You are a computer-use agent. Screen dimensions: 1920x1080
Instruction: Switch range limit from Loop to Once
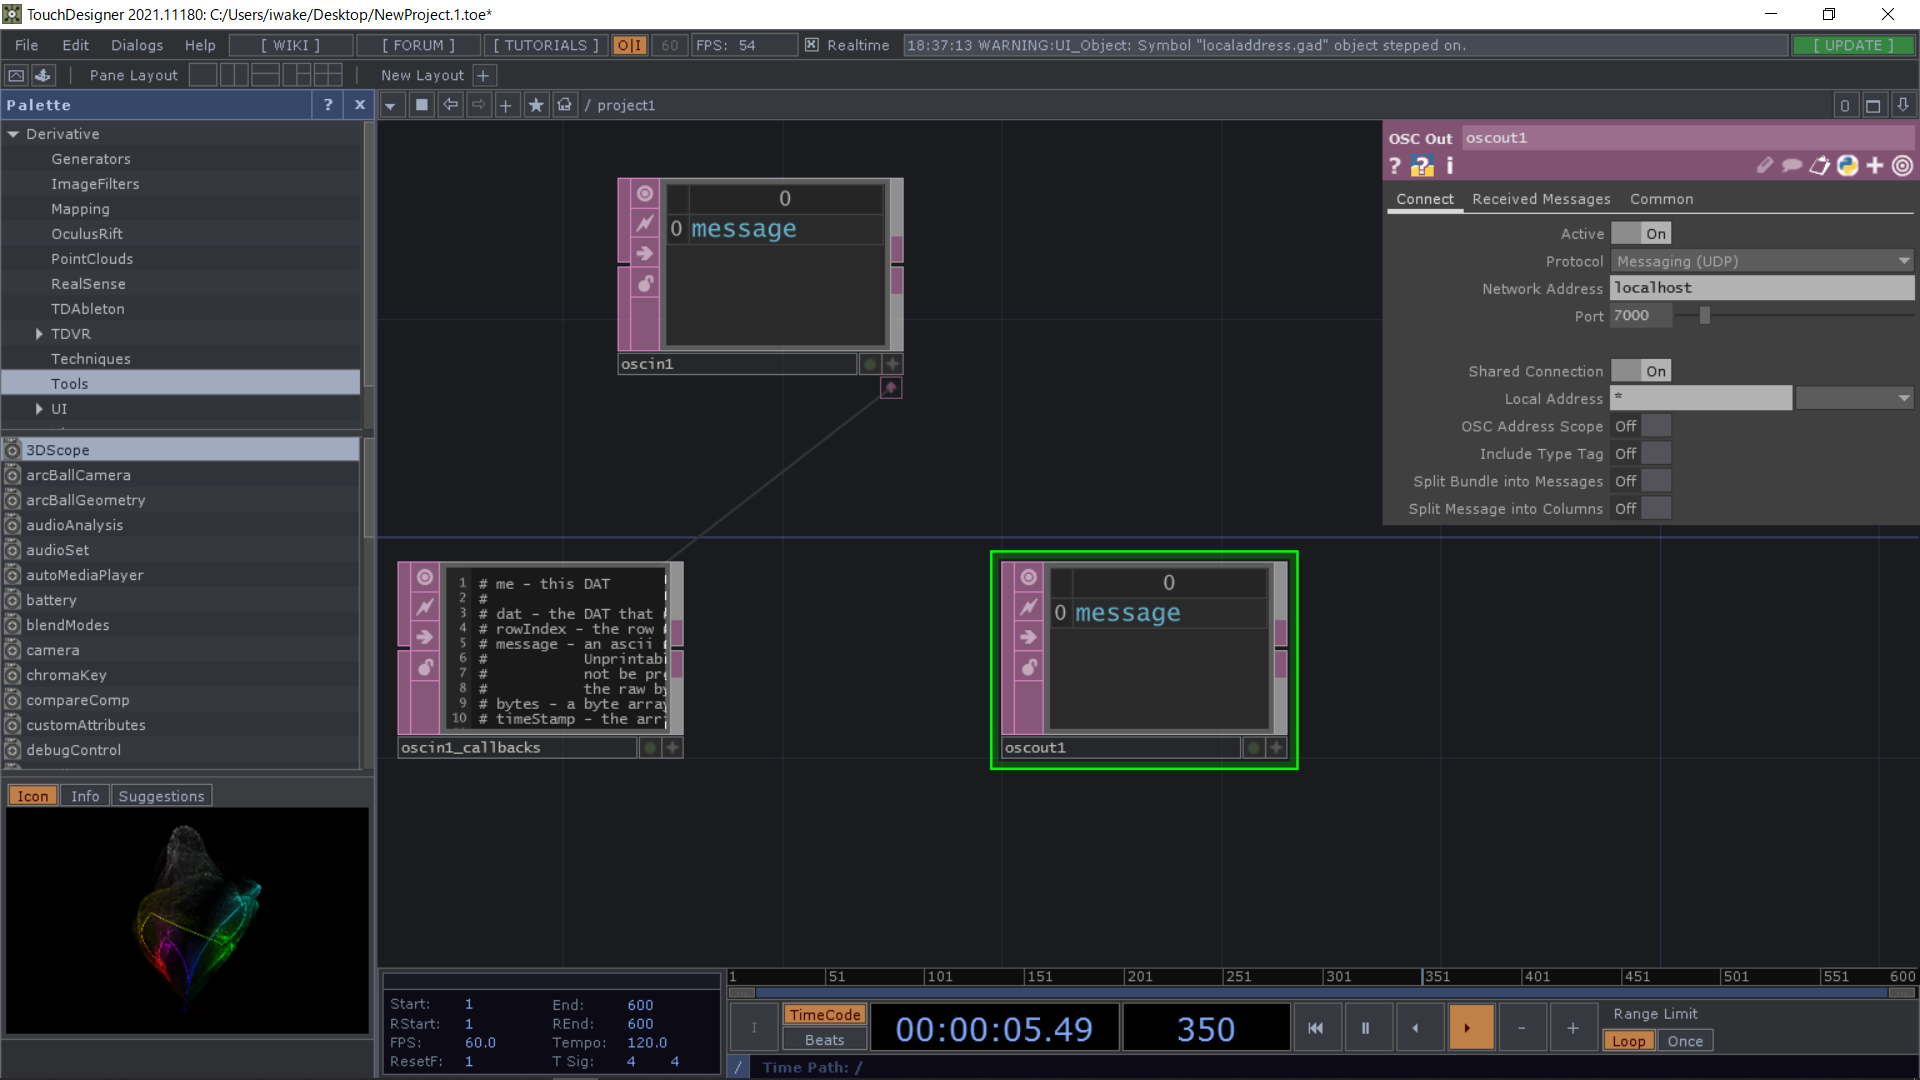1684,1040
